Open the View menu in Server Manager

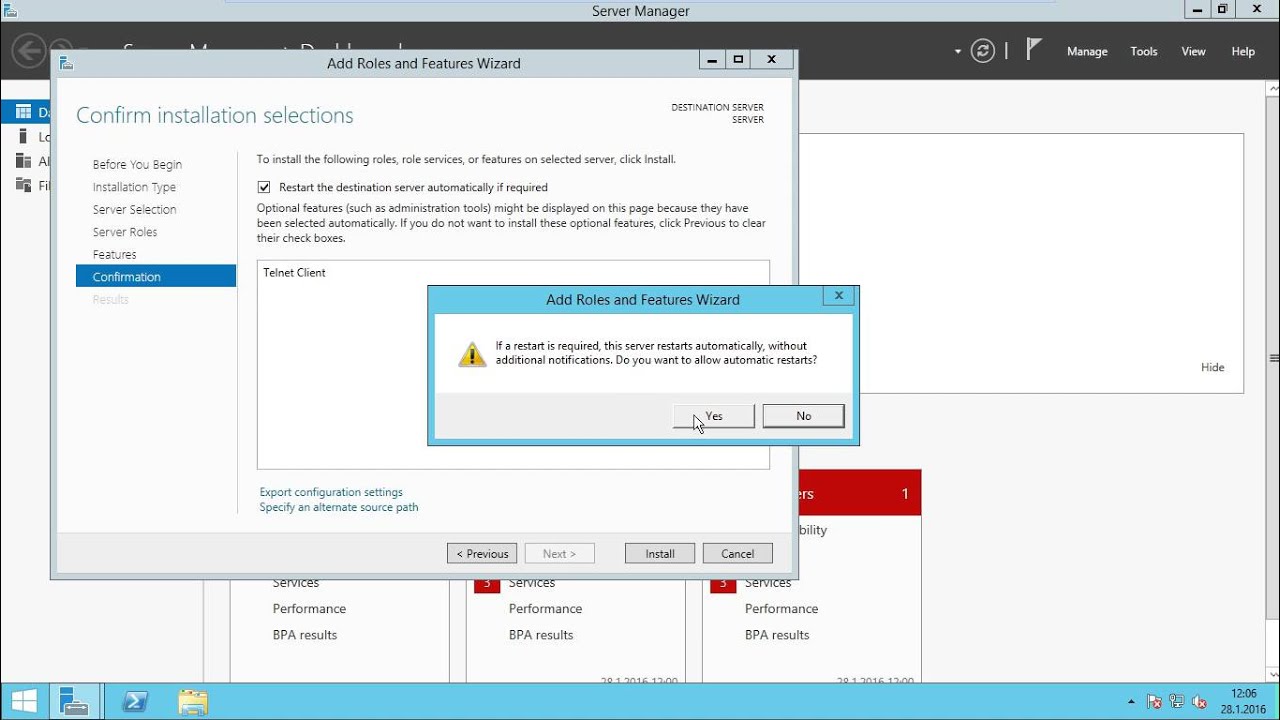(1194, 52)
